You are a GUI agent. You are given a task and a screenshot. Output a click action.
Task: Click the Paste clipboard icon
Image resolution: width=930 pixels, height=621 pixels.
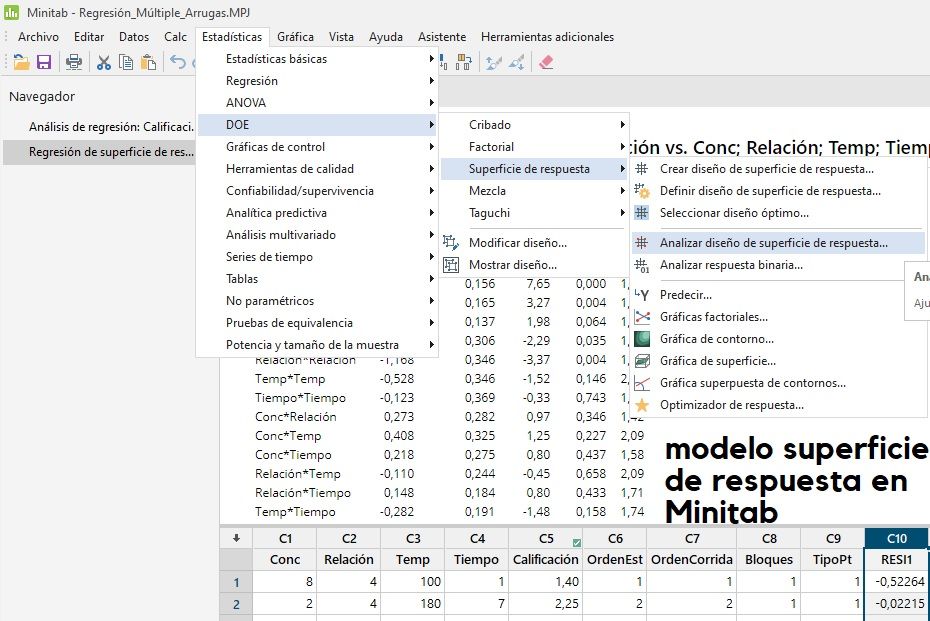tap(148, 62)
